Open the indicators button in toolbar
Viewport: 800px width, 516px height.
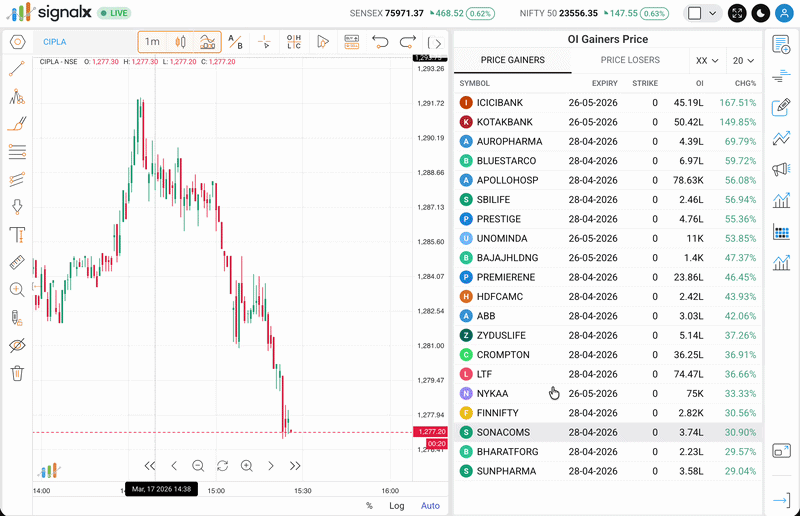point(208,42)
